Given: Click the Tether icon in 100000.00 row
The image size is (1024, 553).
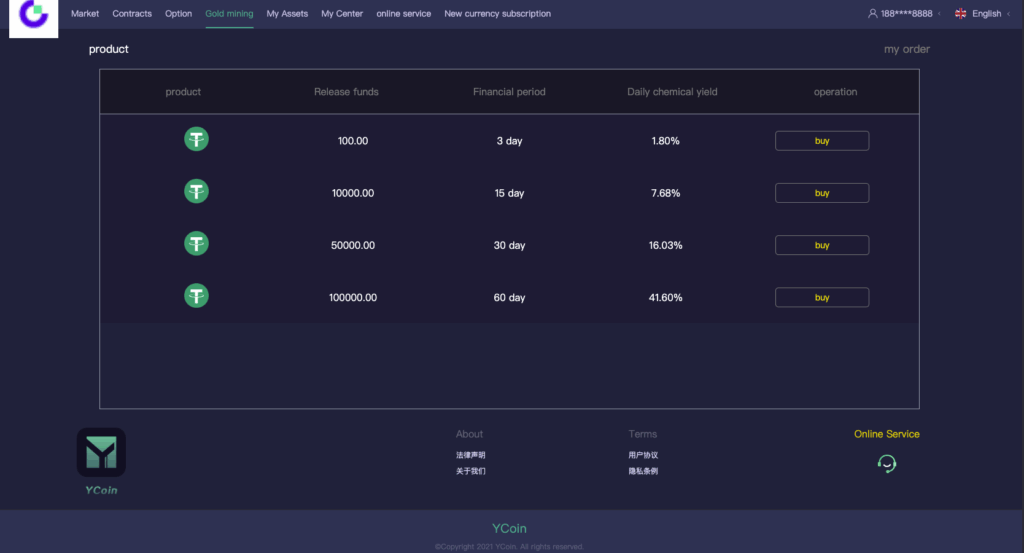Looking at the screenshot, I should click(196, 295).
